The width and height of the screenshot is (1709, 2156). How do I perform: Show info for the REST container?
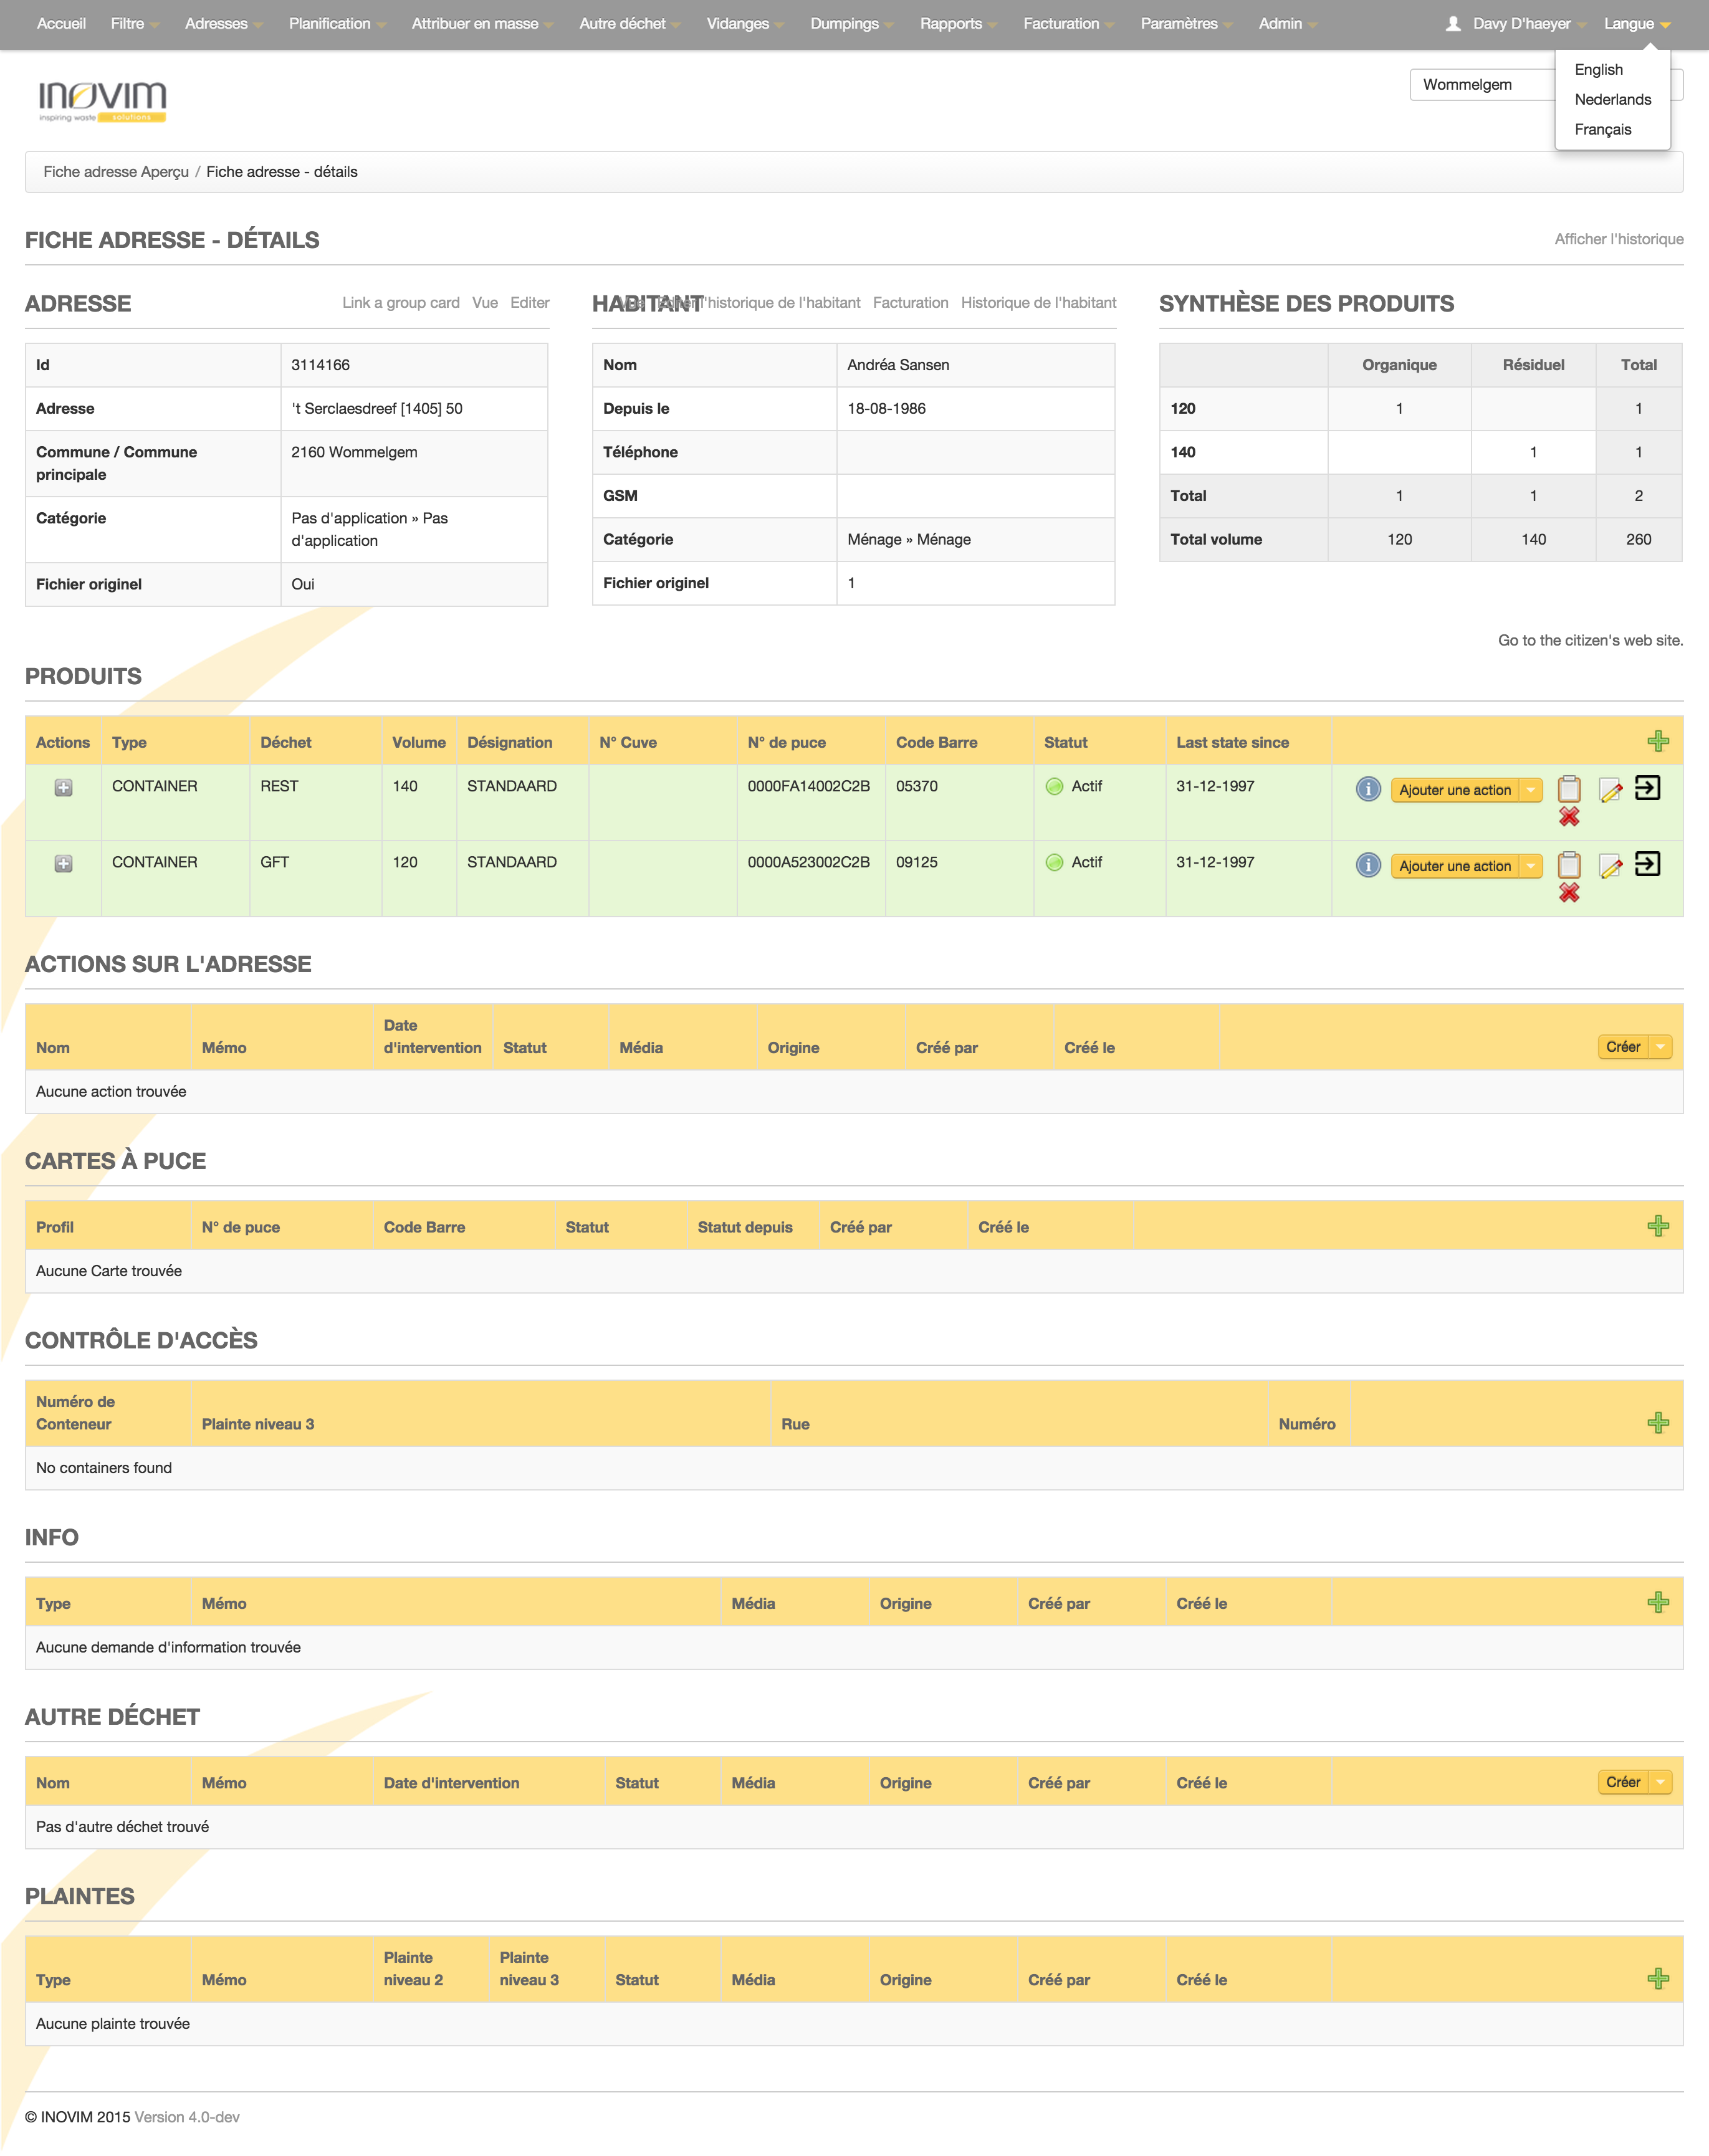(x=1368, y=789)
